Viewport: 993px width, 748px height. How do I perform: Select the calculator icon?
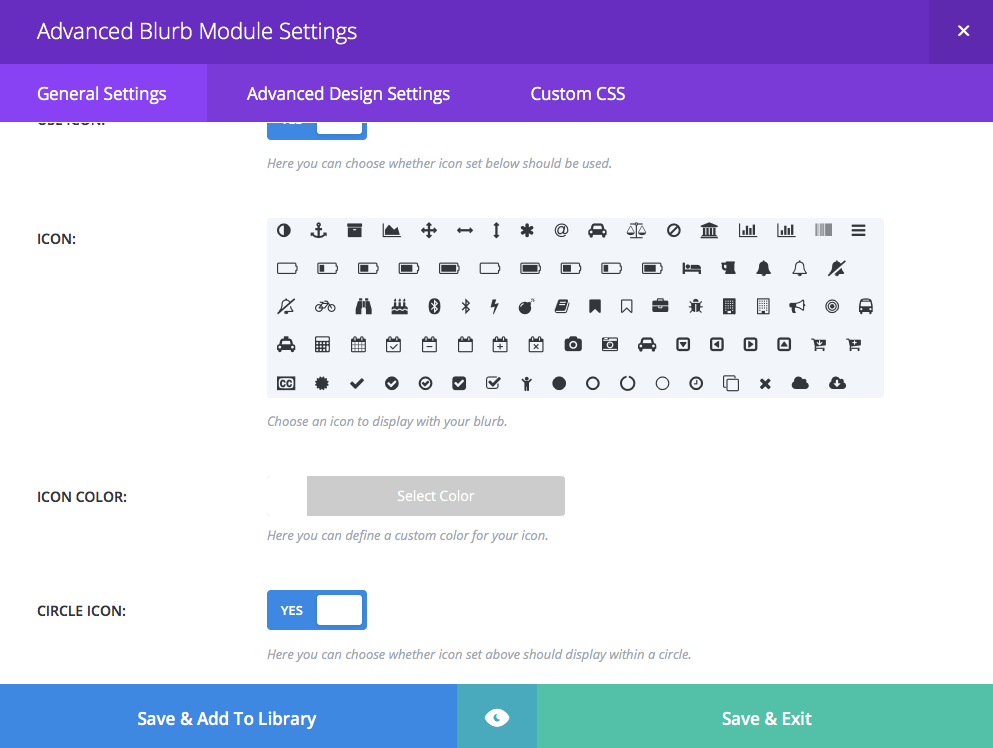coord(323,344)
